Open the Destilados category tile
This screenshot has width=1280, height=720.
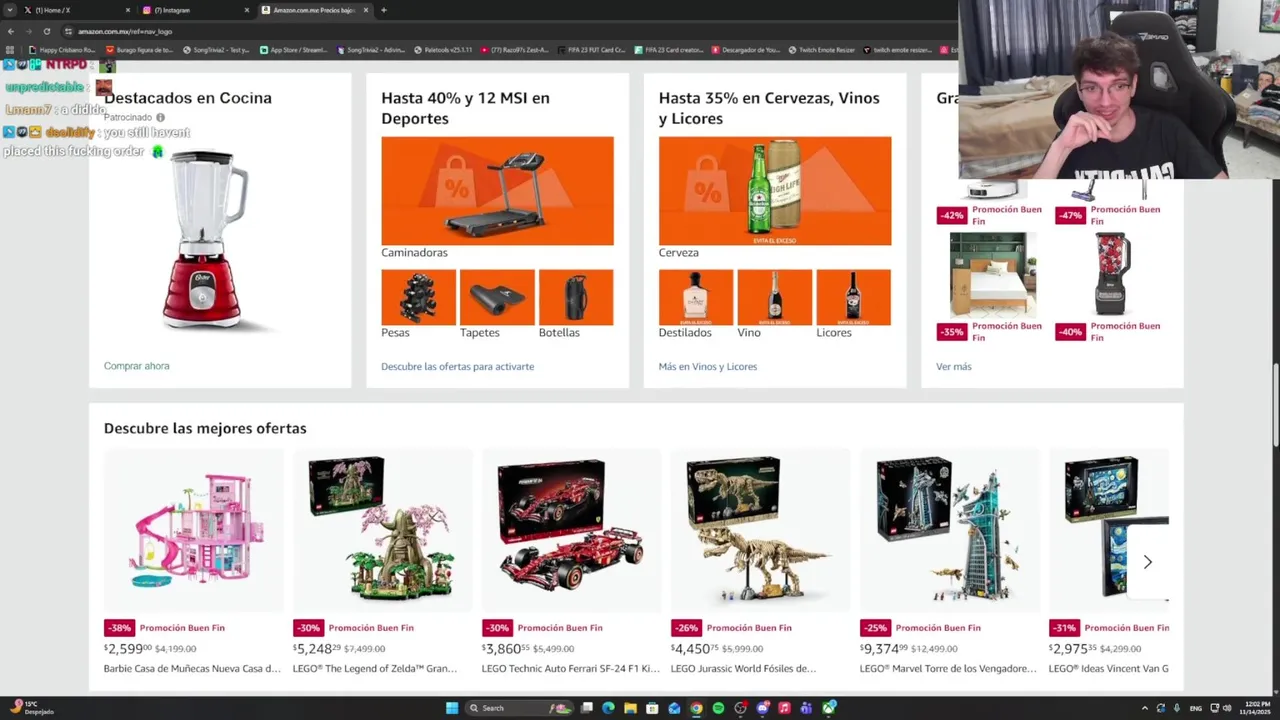pyautogui.click(x=696, y=297)
